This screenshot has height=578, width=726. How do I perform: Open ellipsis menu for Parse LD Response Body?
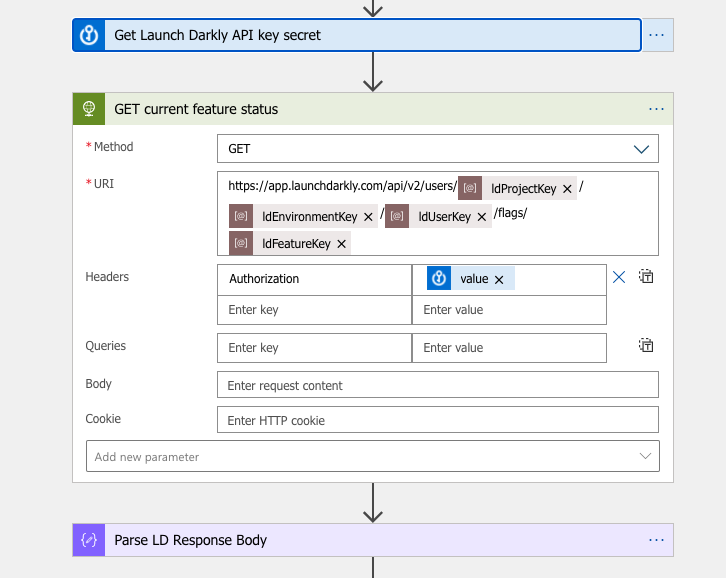coord(657,540)
